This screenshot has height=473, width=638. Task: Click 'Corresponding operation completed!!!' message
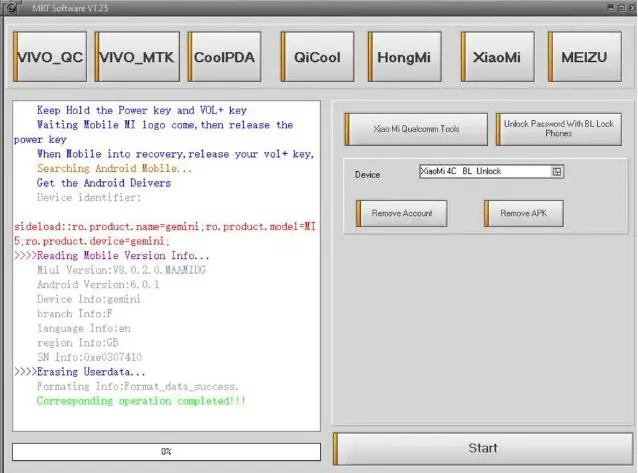[x=141, y=401]
